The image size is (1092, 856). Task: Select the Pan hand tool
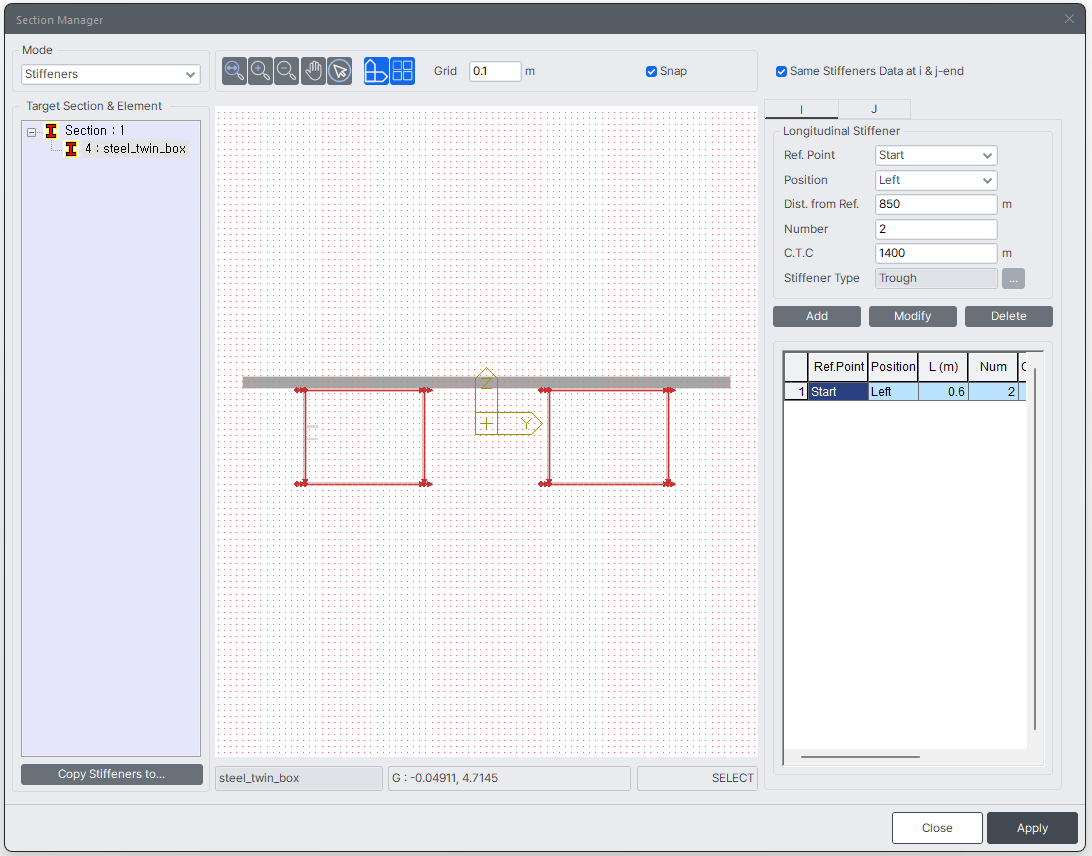[313, 71]
